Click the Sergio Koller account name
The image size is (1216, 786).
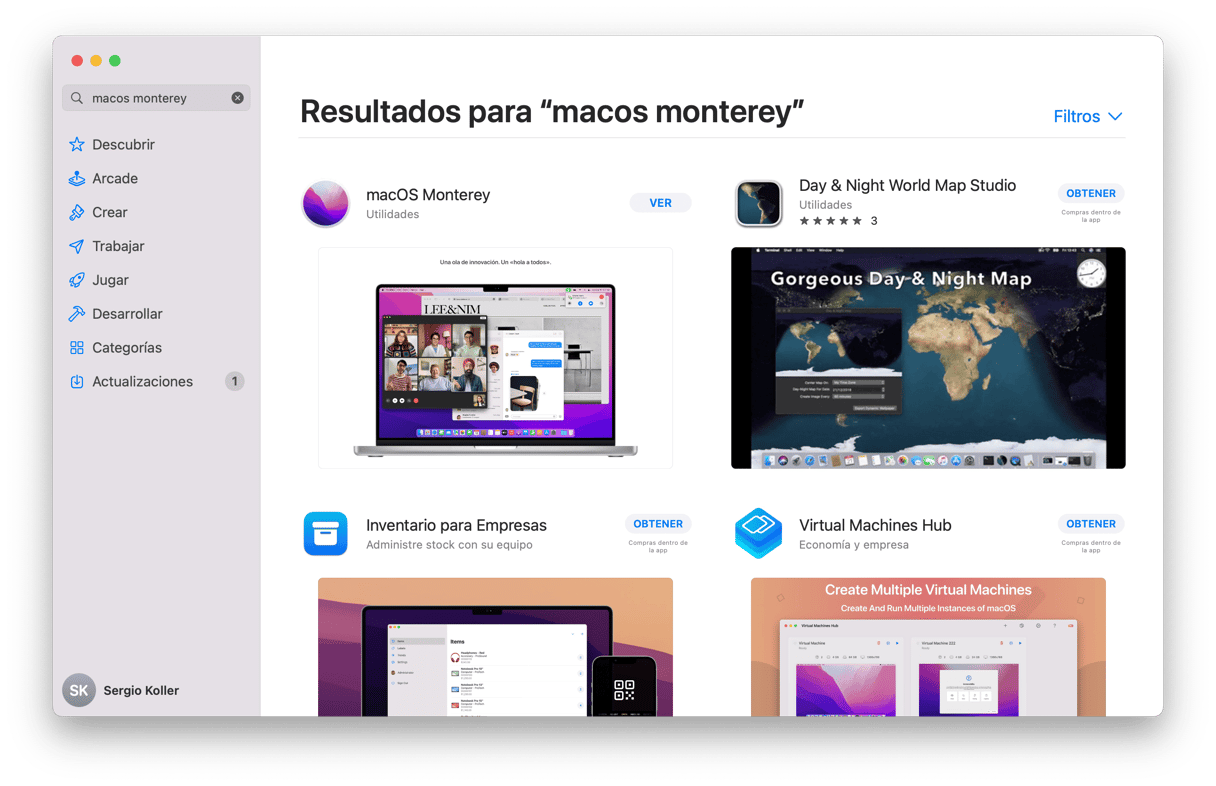tap(141, 691)
